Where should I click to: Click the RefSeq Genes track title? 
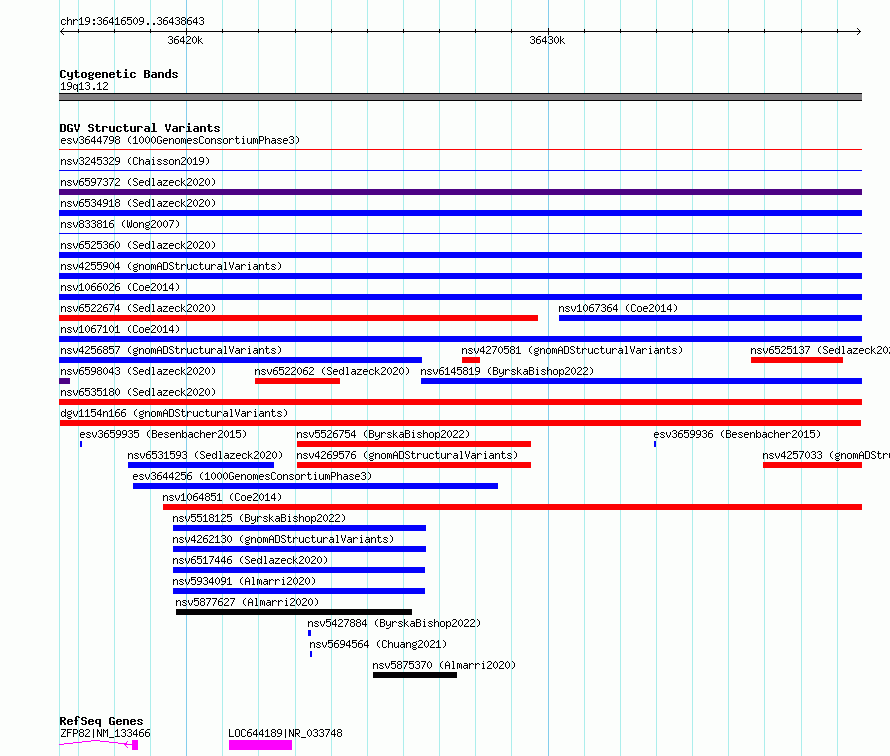click(101, 721)
